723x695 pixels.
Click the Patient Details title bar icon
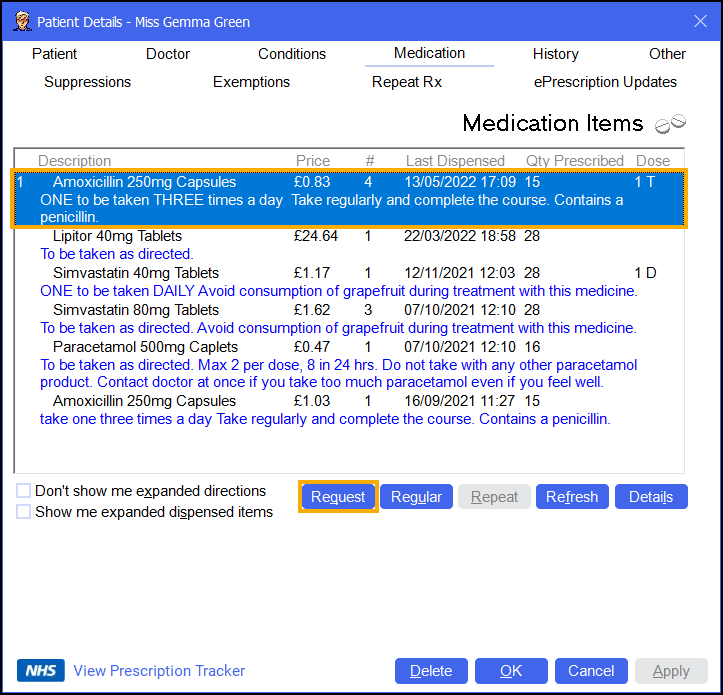[20, 21]
